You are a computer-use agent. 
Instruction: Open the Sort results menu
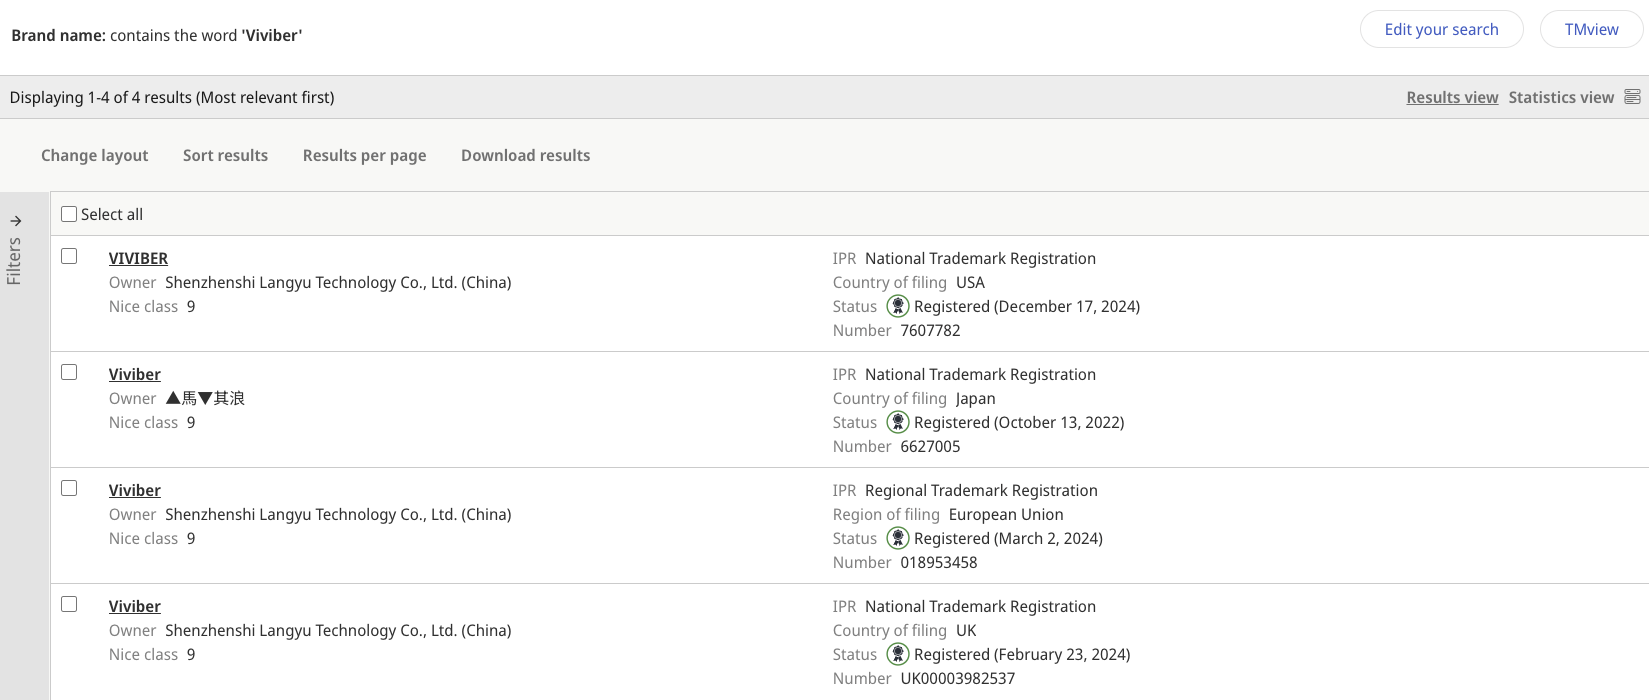225,155
